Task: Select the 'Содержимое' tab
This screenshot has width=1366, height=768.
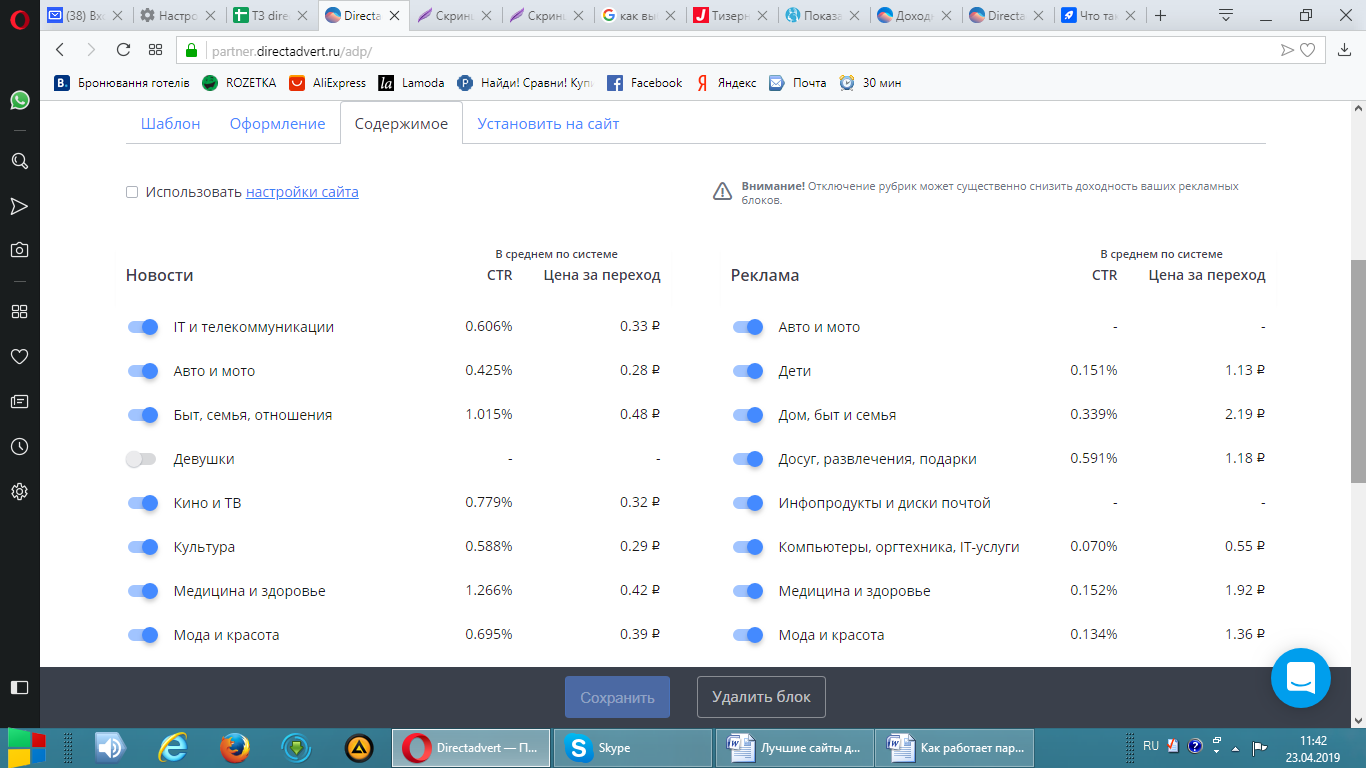Action: (x=401, y=124)
